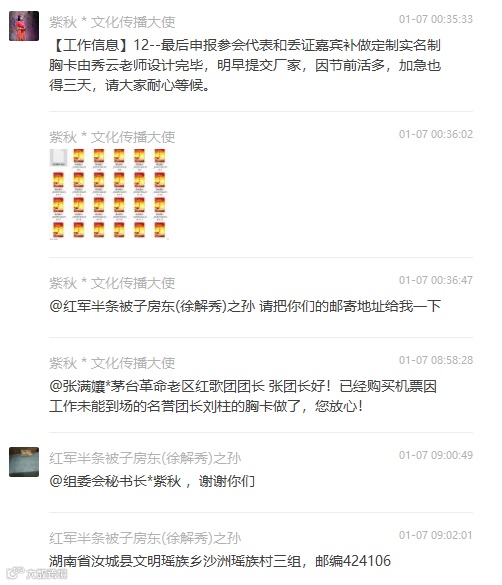
Task: Click the 湖南省汝城县 address message
Action: coord(220,561)
